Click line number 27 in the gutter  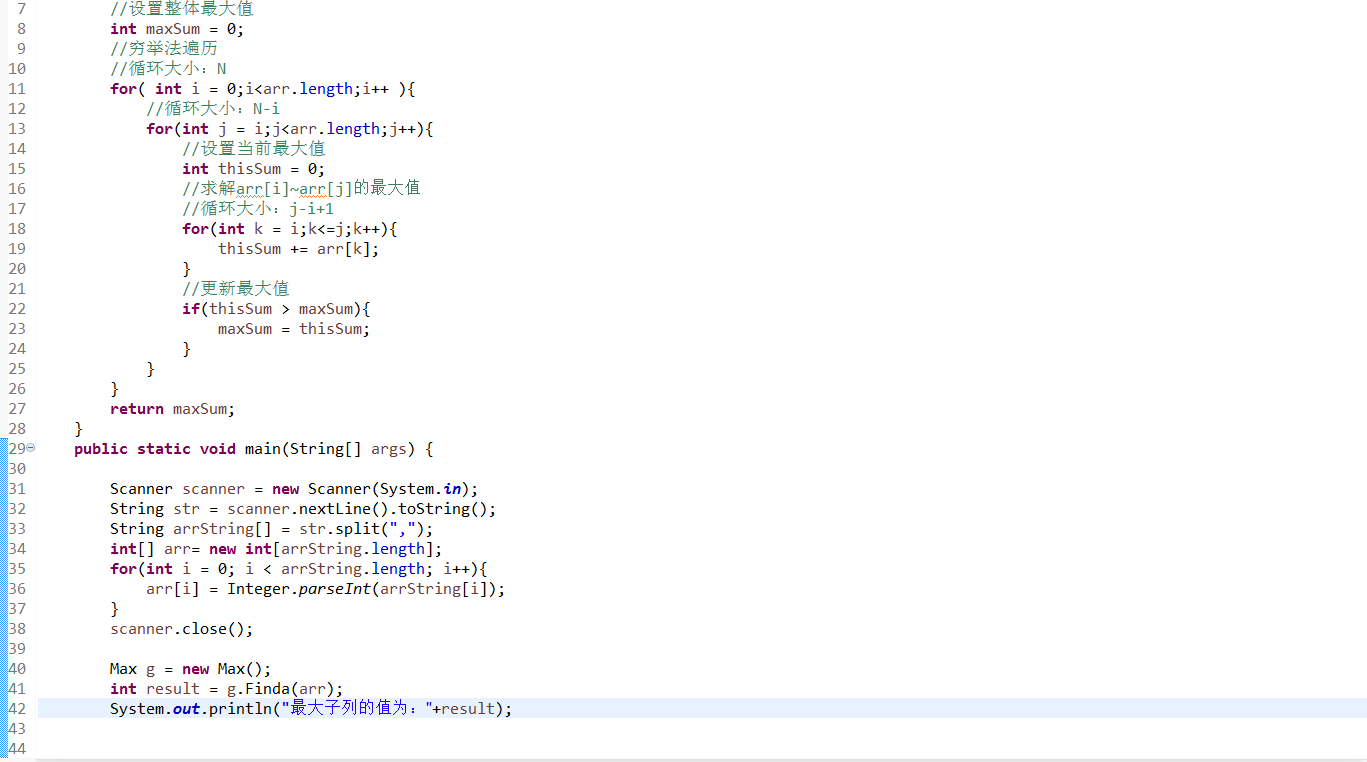[x=17, y=409]
